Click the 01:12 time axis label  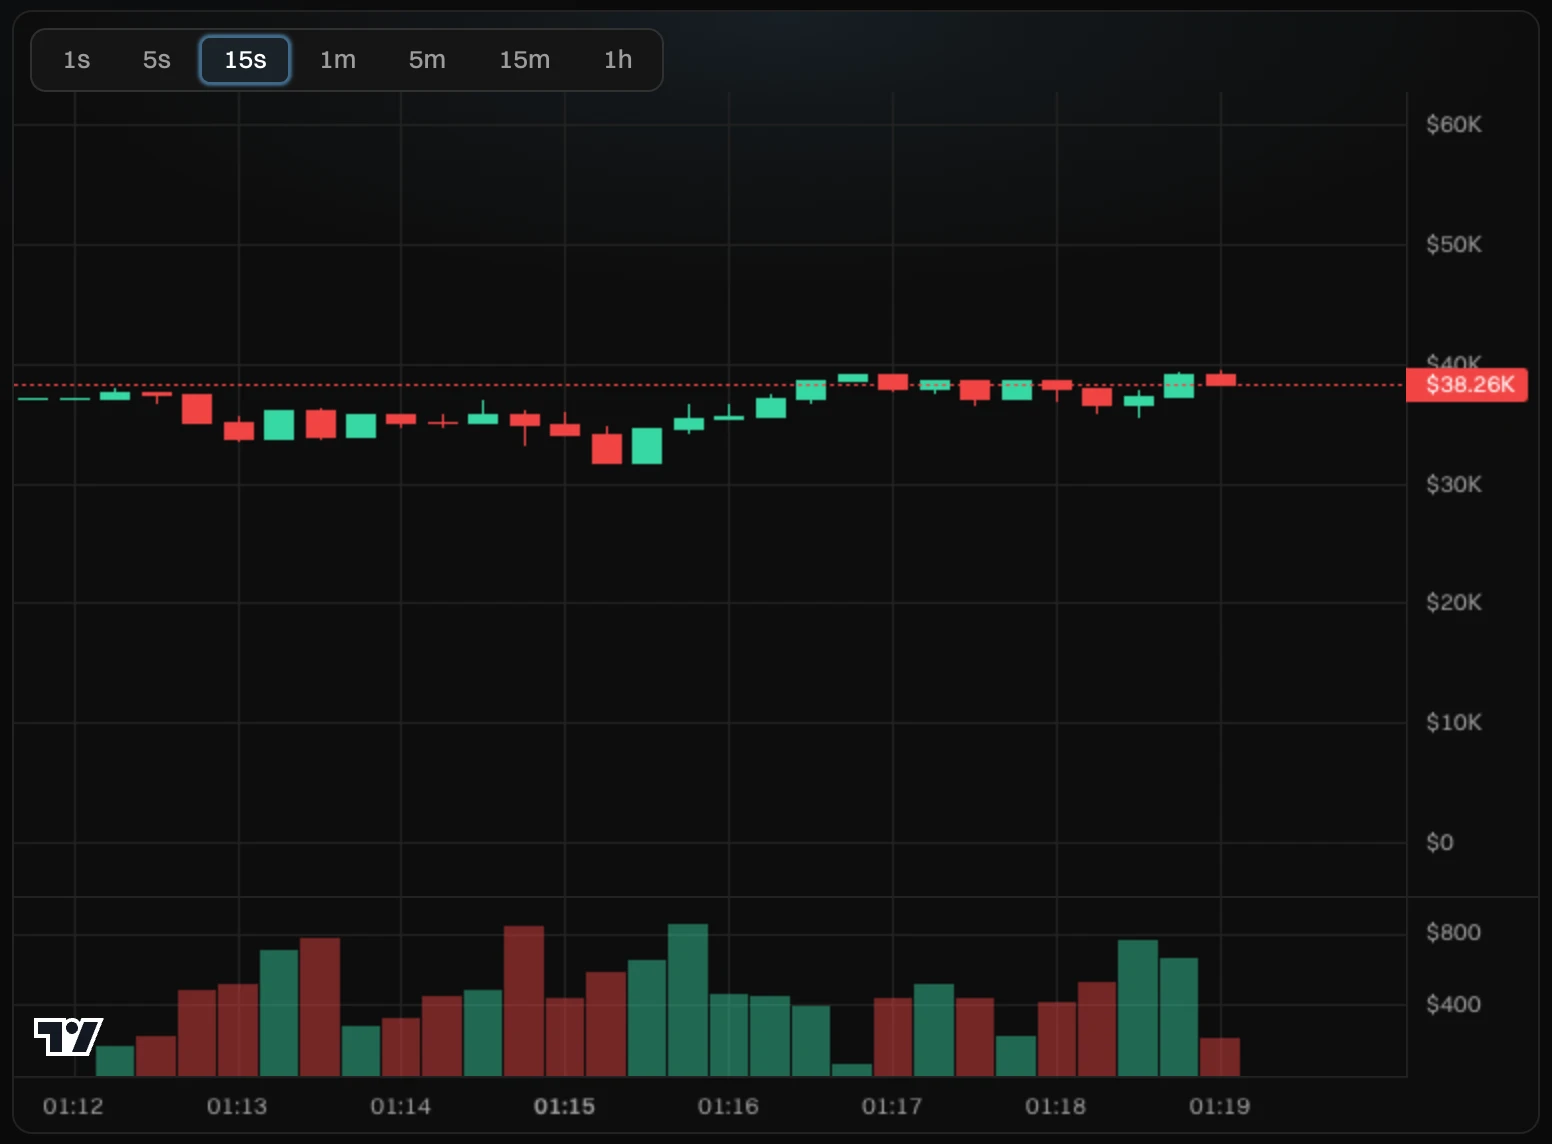73,1107
